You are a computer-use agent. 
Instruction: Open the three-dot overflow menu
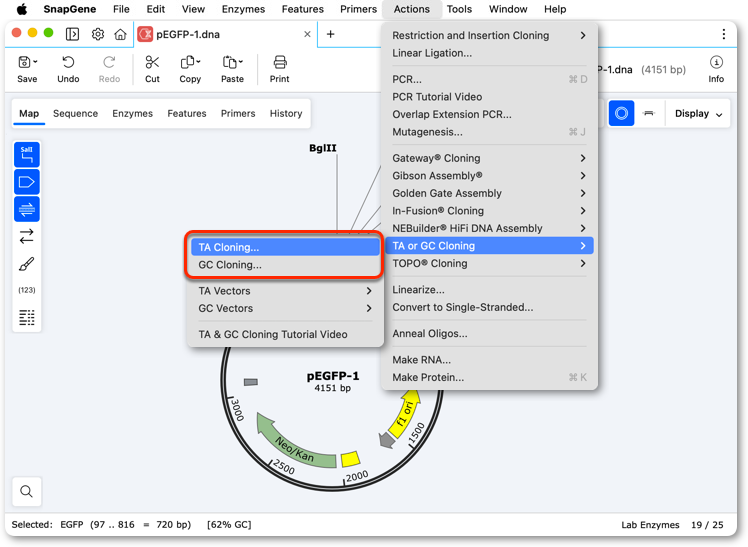coord(724,34)
